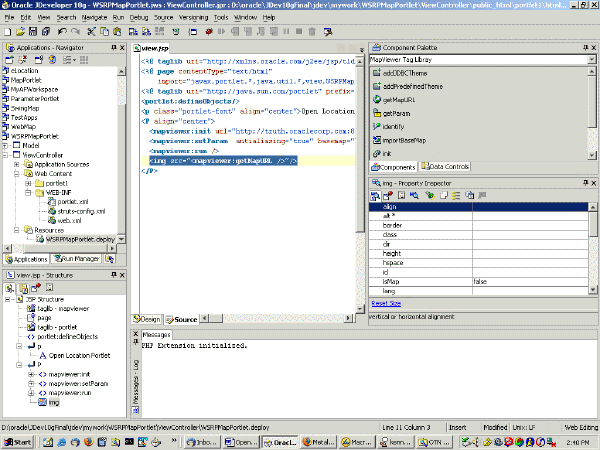Close the Applications Navigator panel

[122, 47]
